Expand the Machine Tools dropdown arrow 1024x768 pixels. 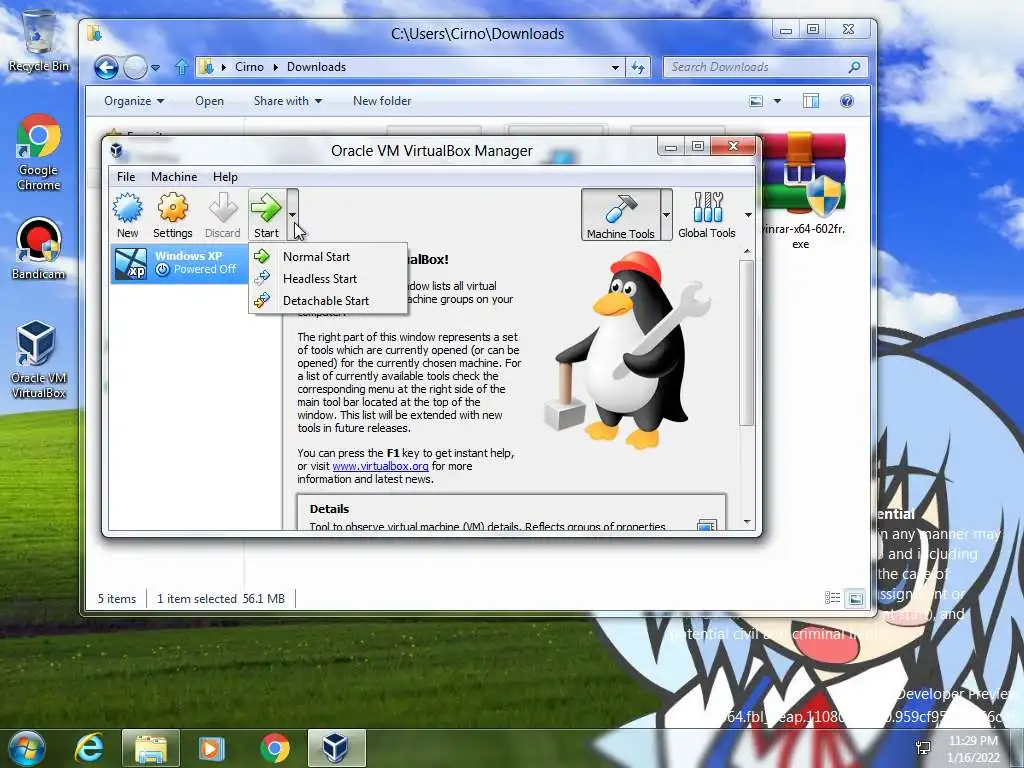coord(666,215)
